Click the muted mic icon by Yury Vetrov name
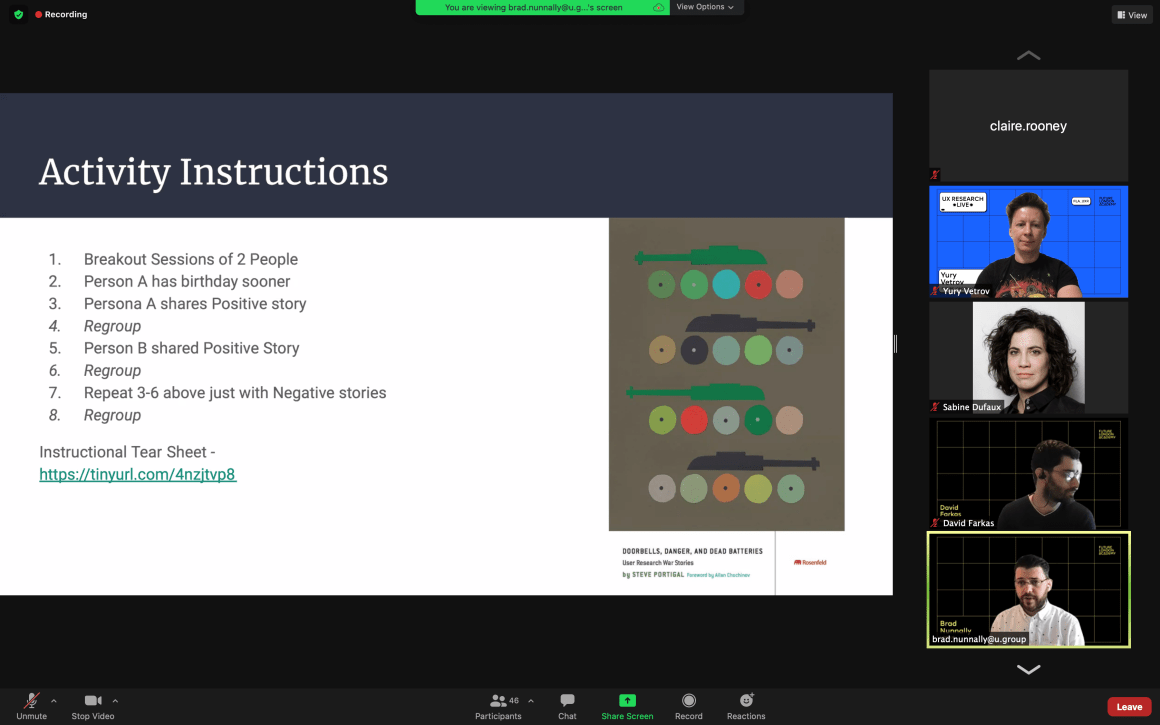Viewport: 1160px width, 725px height. click(935, 291)
